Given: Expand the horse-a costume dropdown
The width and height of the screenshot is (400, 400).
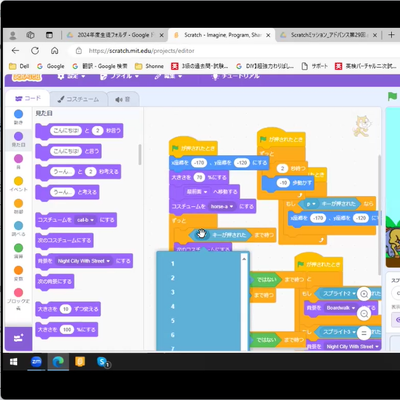Looking at the screenshot, I should click(221, 207).
